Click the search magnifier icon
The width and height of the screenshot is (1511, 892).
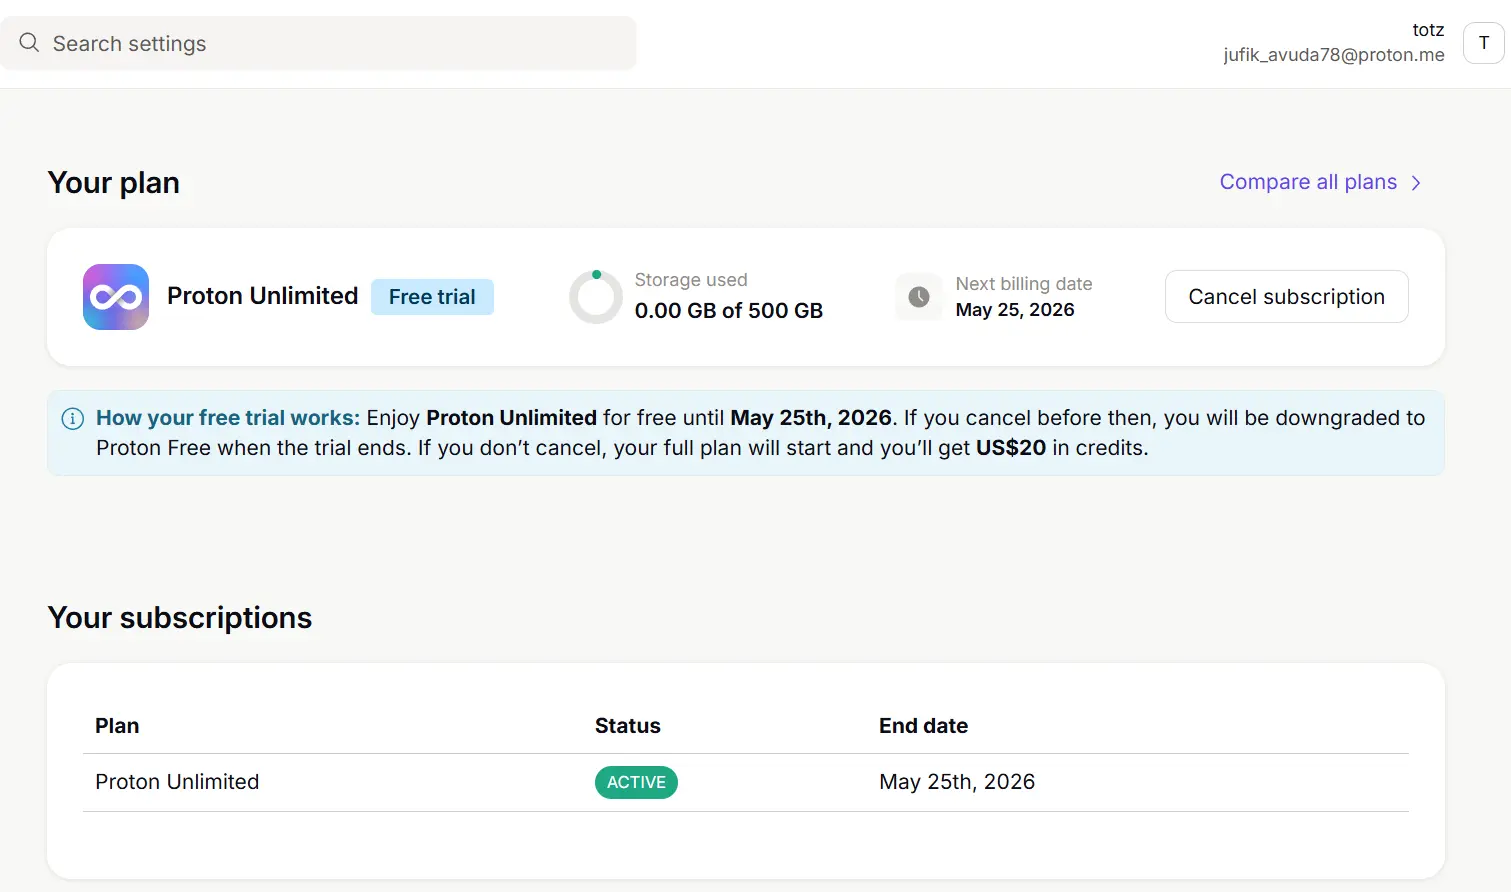[29, 43]
